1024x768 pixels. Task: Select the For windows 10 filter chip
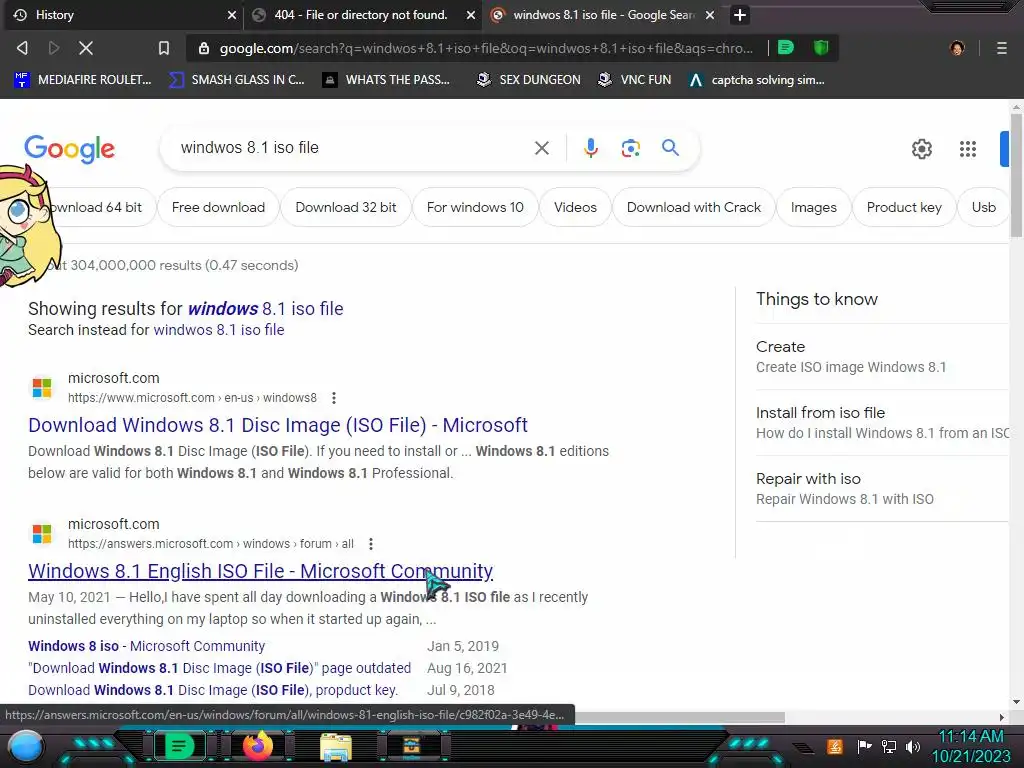coord(475,207)
